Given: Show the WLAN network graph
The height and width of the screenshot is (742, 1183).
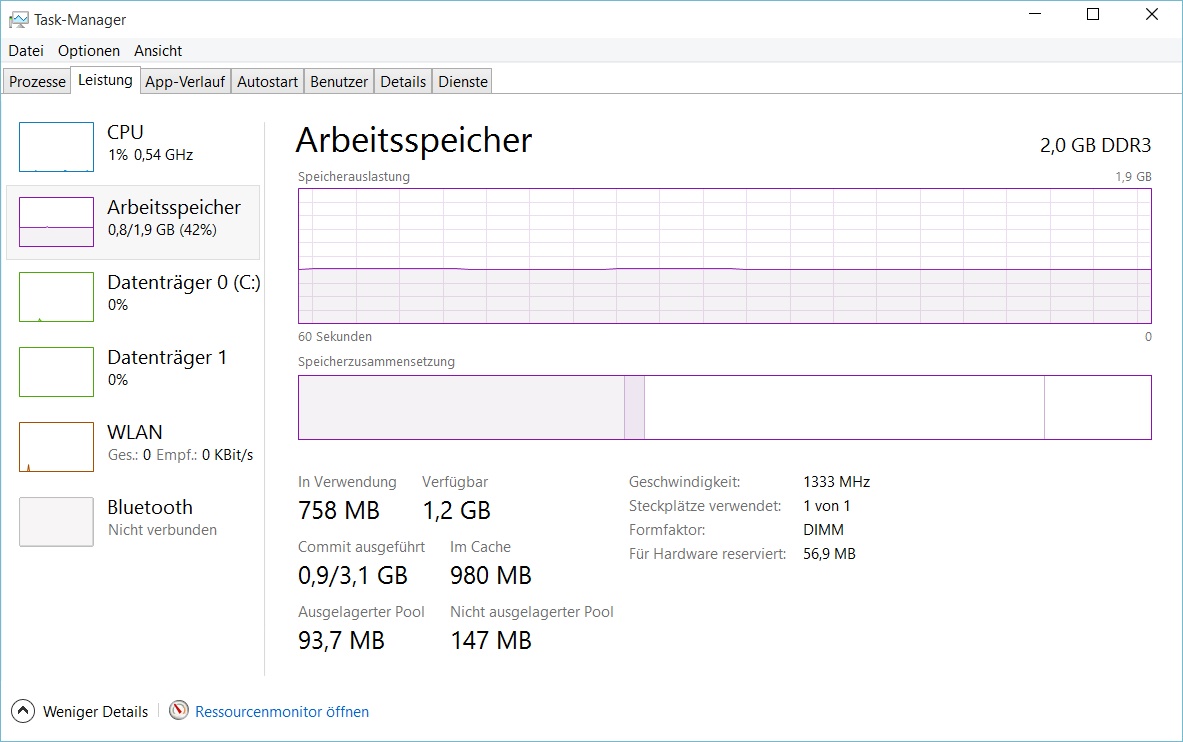Looking at the screenshot, I should coord(56,447).
